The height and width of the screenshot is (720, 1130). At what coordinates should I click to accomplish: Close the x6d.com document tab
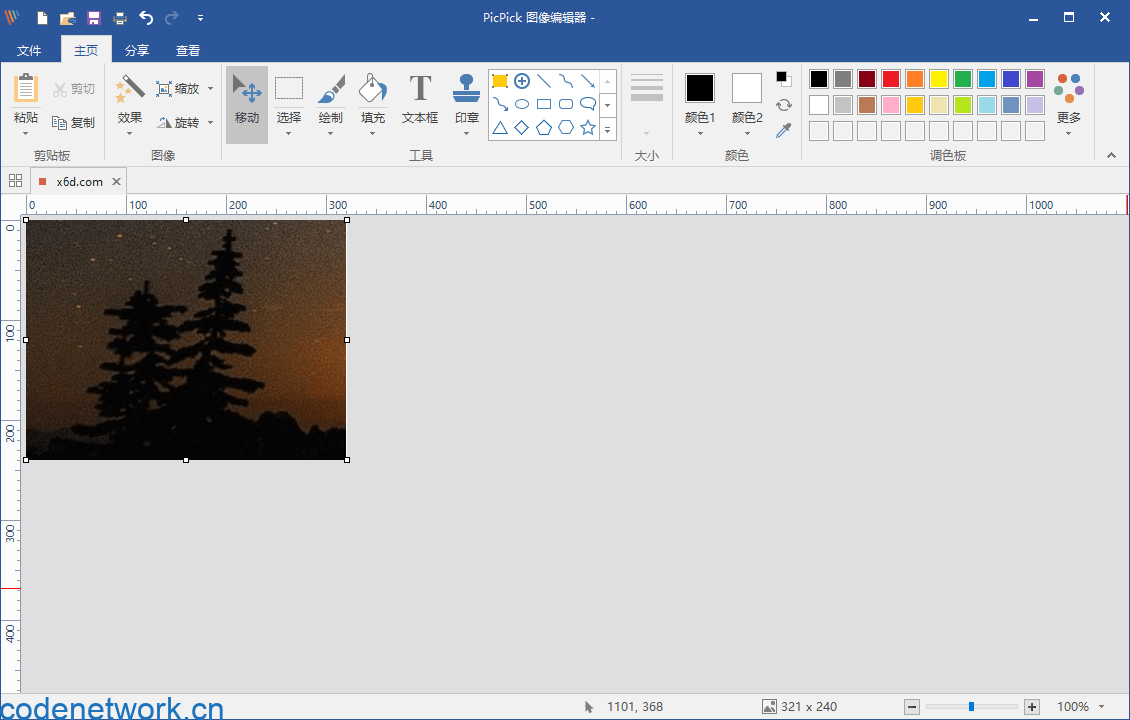tap(116, 182)
